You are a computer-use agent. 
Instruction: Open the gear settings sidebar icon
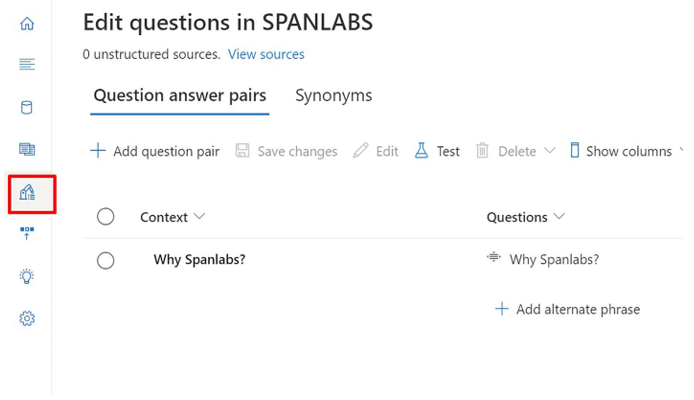27,318
